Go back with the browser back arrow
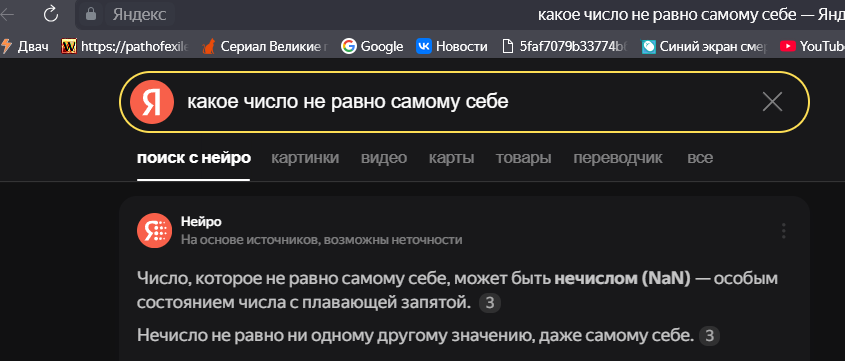 point(8,14)
